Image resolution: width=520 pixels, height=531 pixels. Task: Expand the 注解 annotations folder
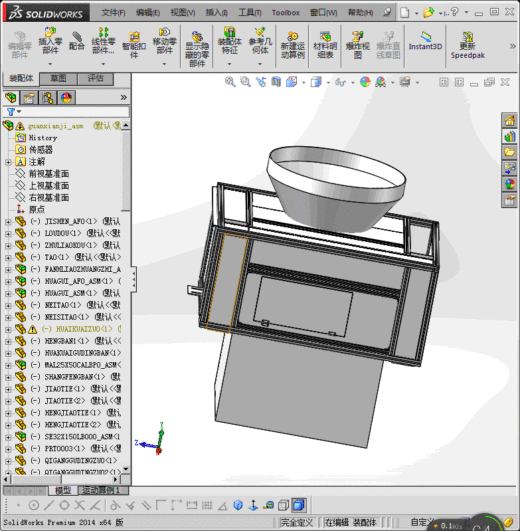[x=8, y=162]
